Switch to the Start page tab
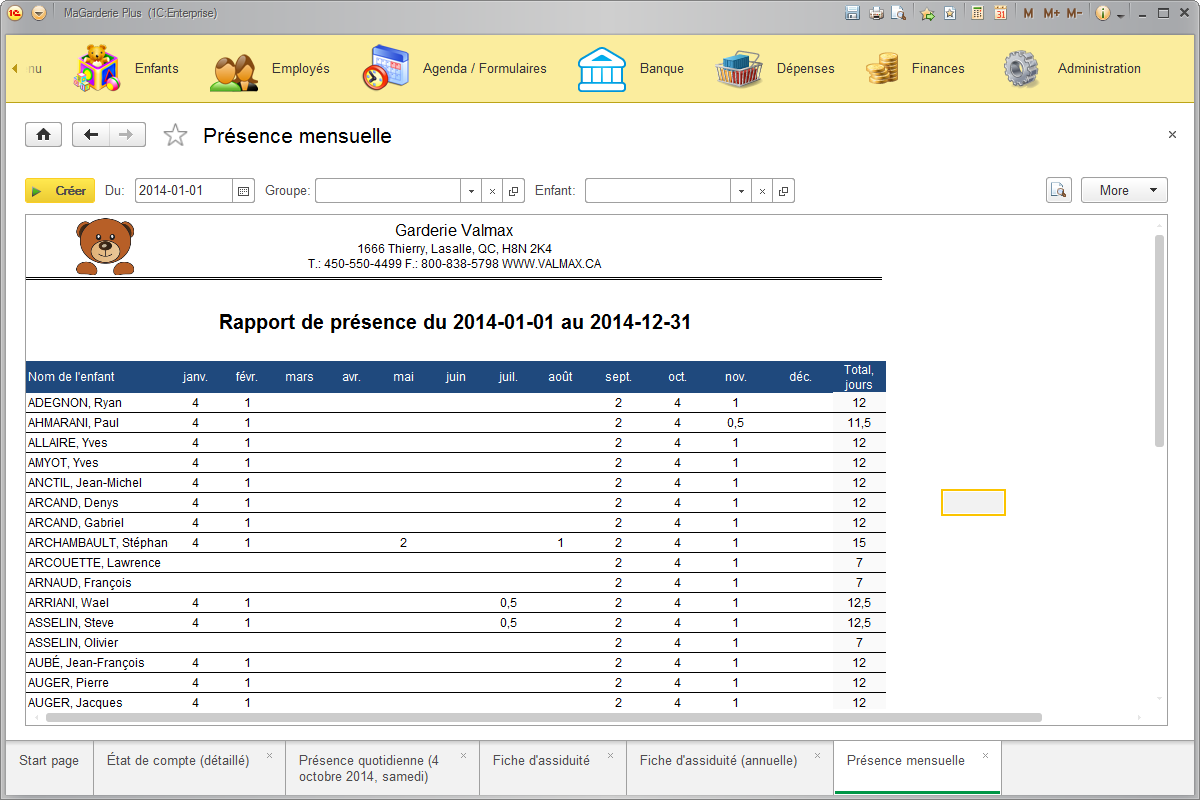 (x=48, y=760)
